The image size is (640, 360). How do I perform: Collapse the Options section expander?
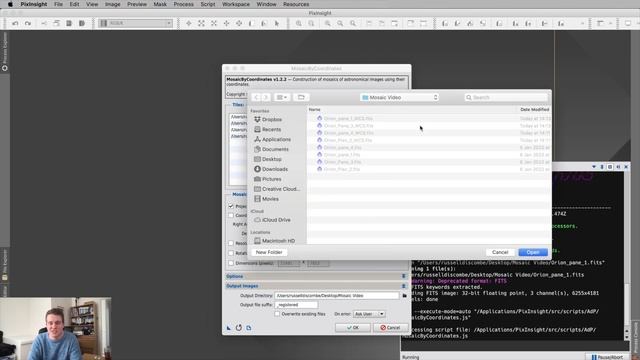[x=404, y=276]
